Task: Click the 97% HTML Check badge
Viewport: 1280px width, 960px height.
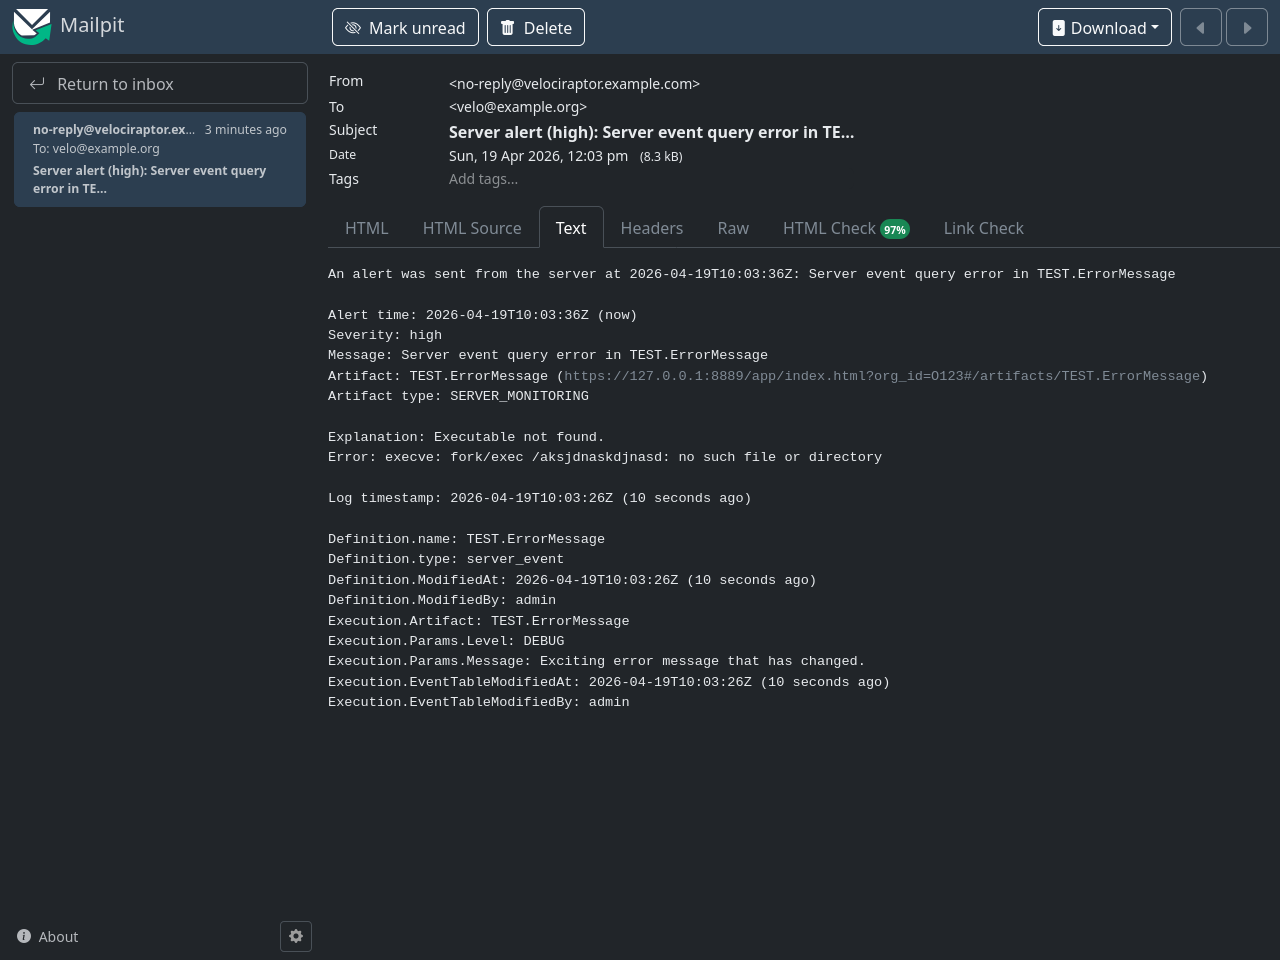Action: tap(895, 230)
